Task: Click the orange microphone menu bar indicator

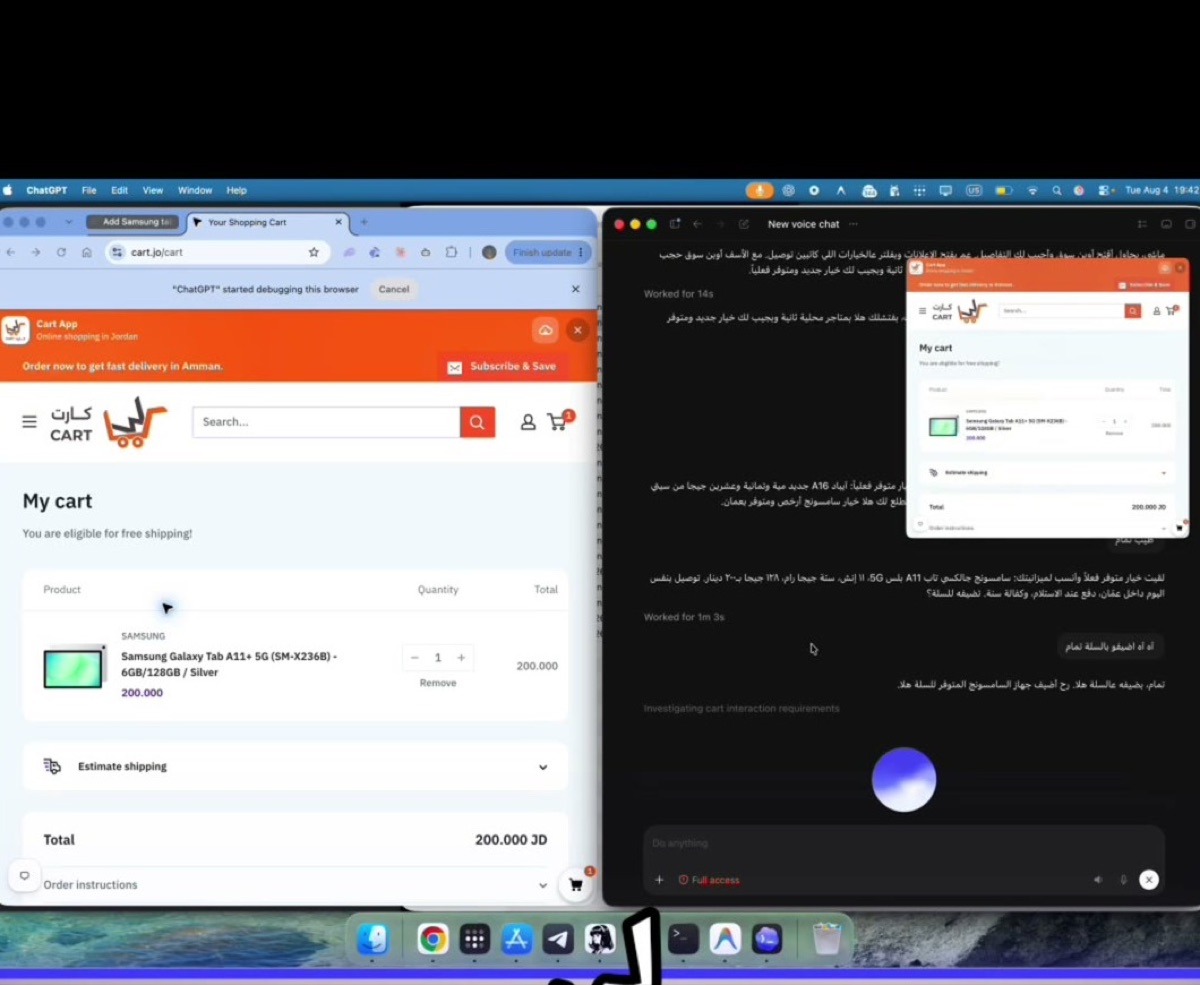Action: click(x=760, y=190)
